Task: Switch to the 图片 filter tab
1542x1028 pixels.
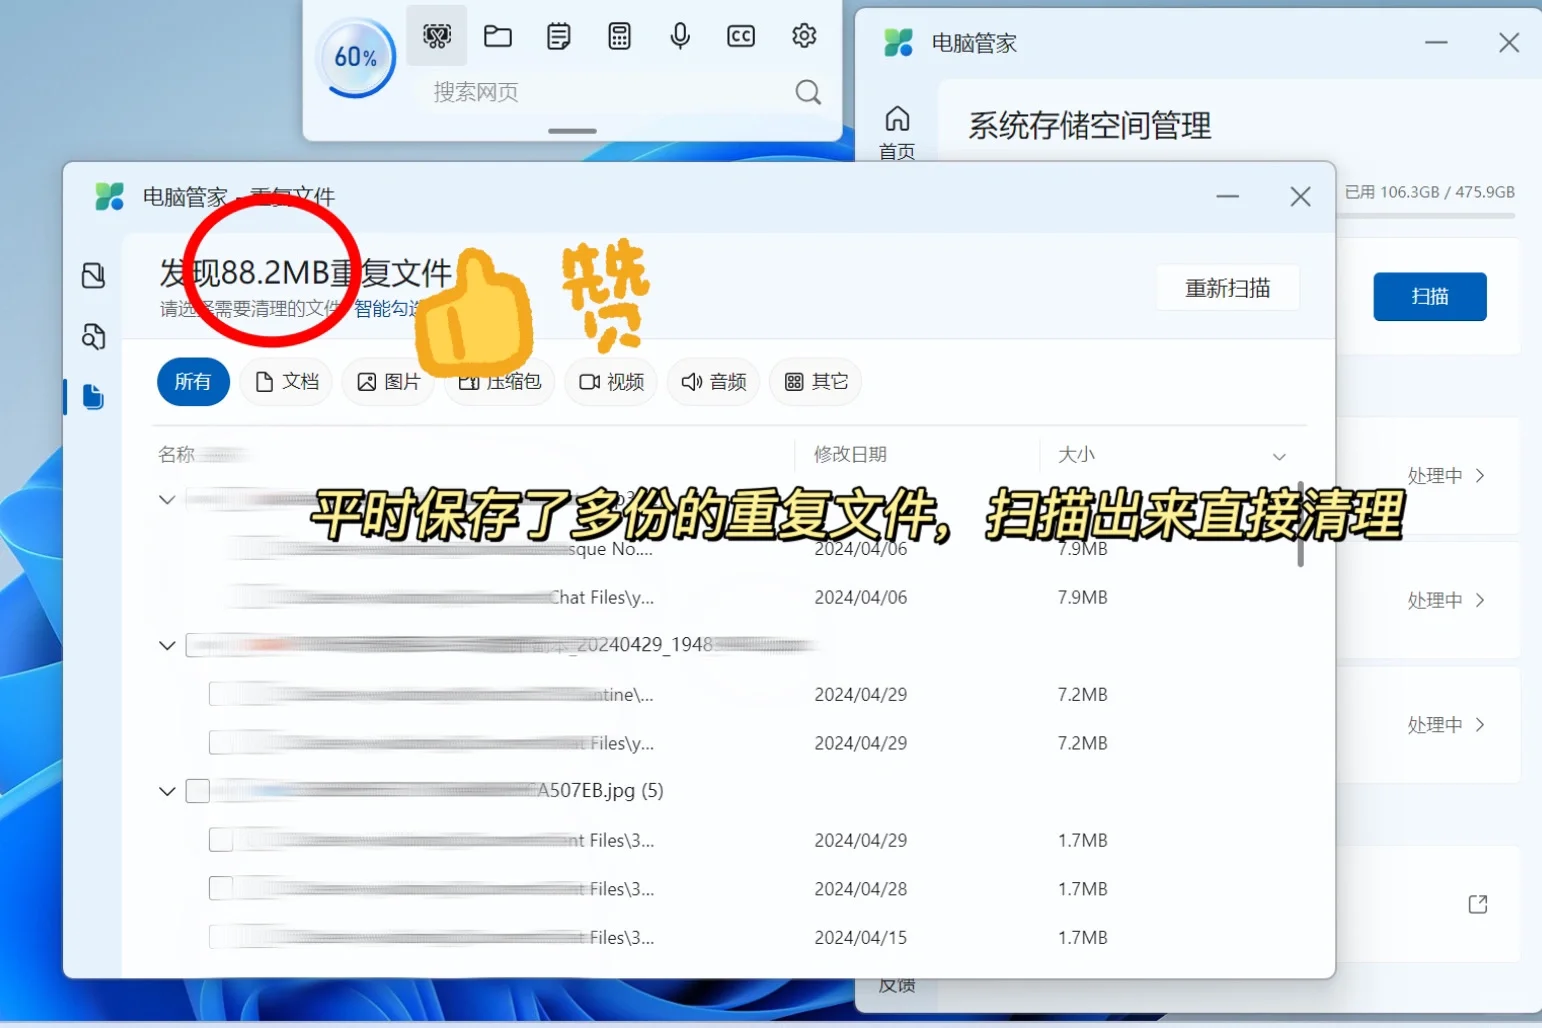Action: [x=388, y=381]
